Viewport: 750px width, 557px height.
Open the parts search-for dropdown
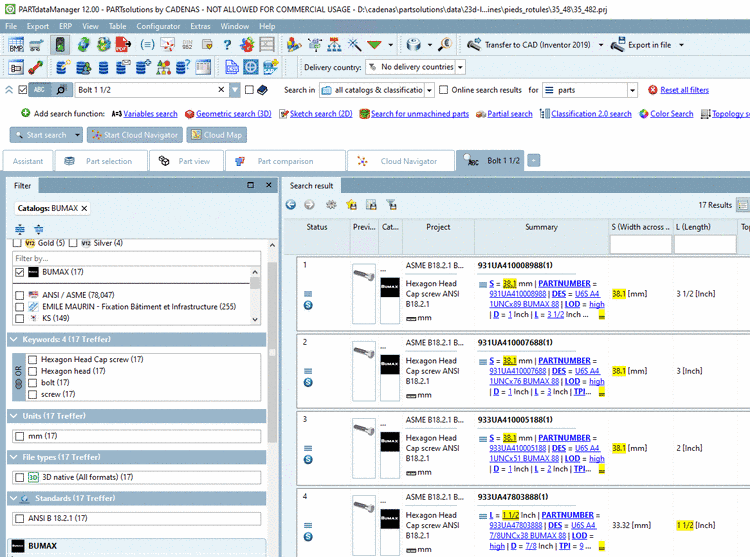(632, 90)
